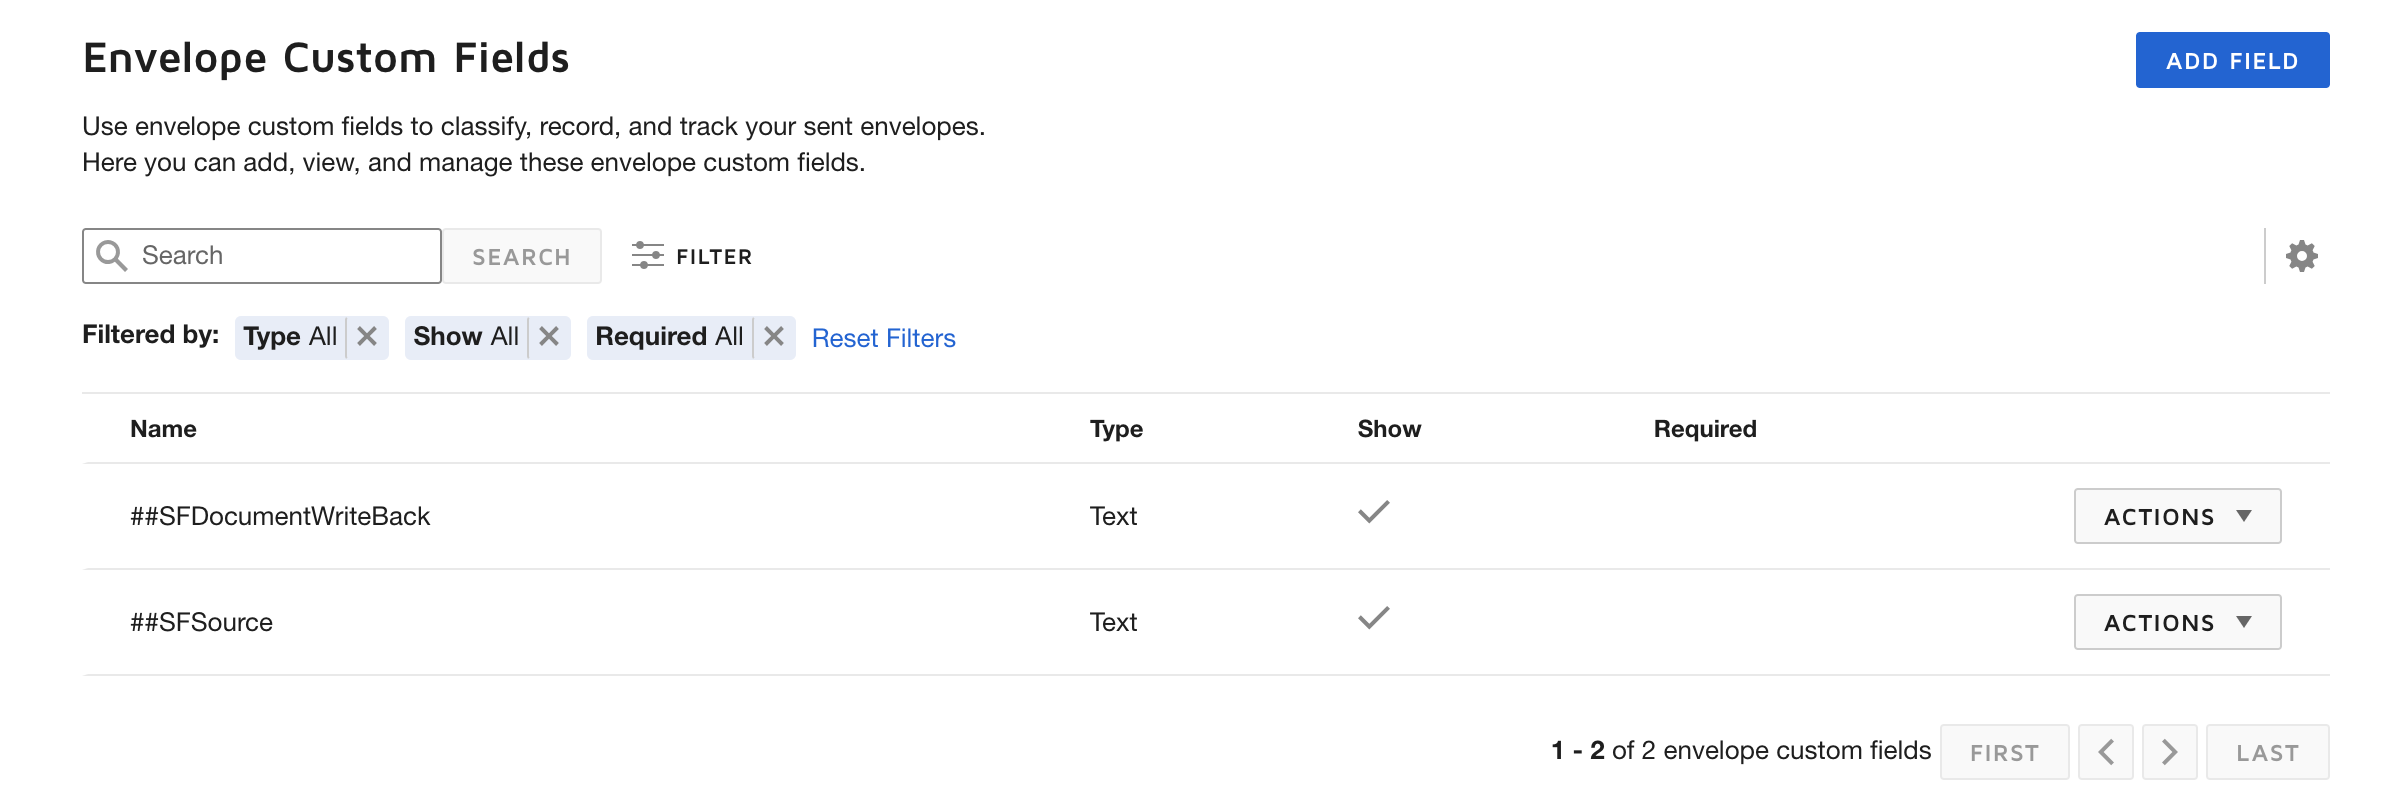Image resolution: width=2392 pixels, height=802 pixels.
Task: Open the Filter options panel
Action: pyautogui.click(x=692, y=256)
